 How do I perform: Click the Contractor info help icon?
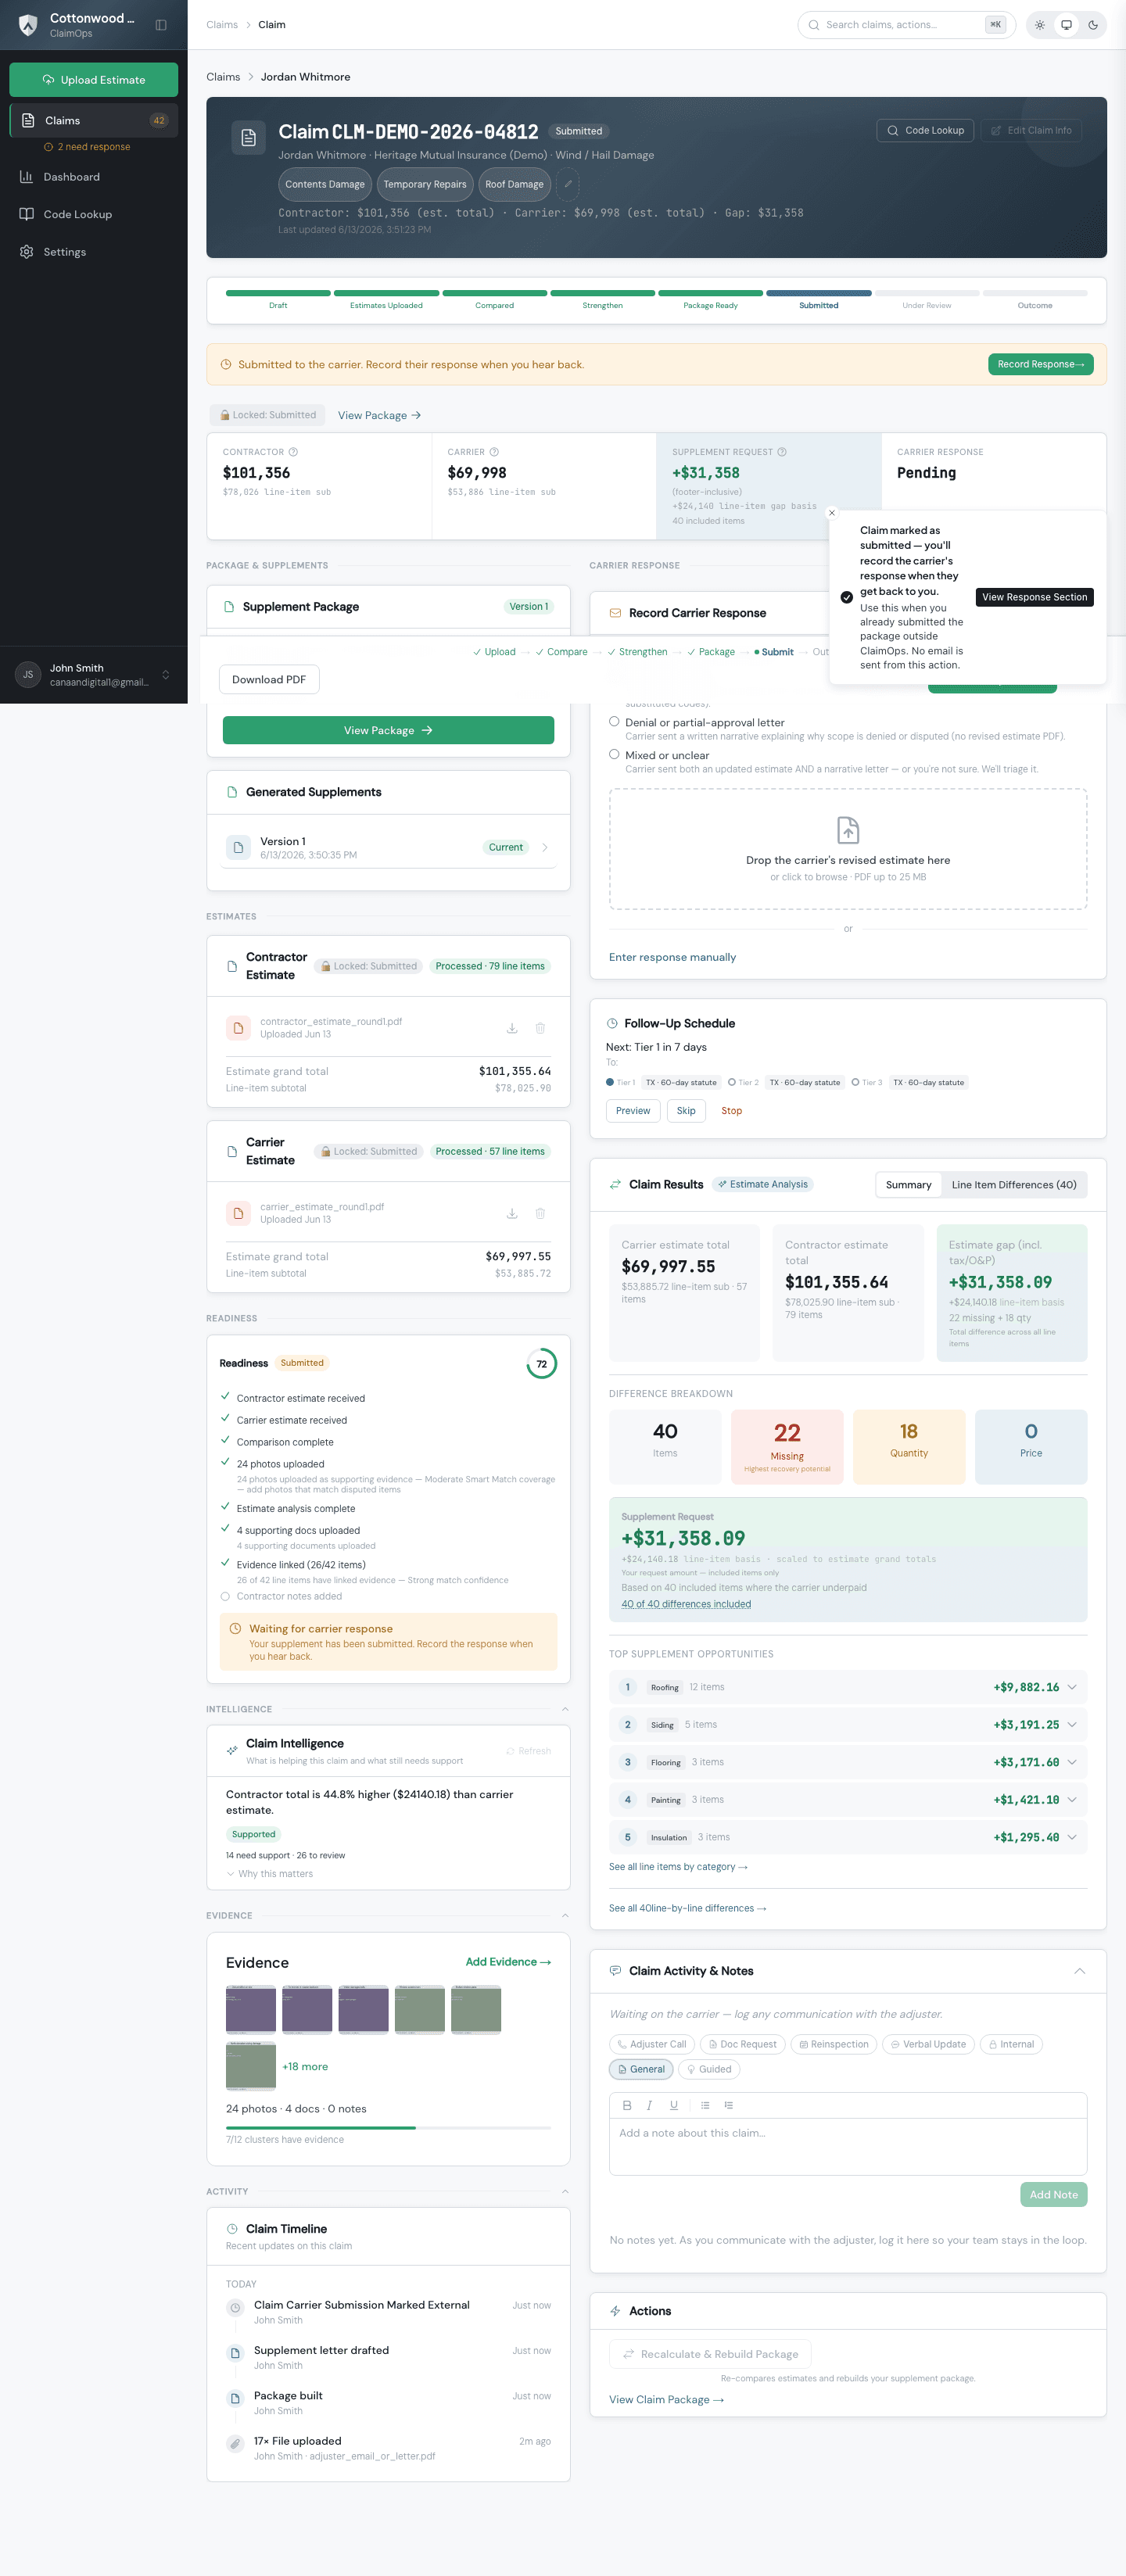coord(293,452)
